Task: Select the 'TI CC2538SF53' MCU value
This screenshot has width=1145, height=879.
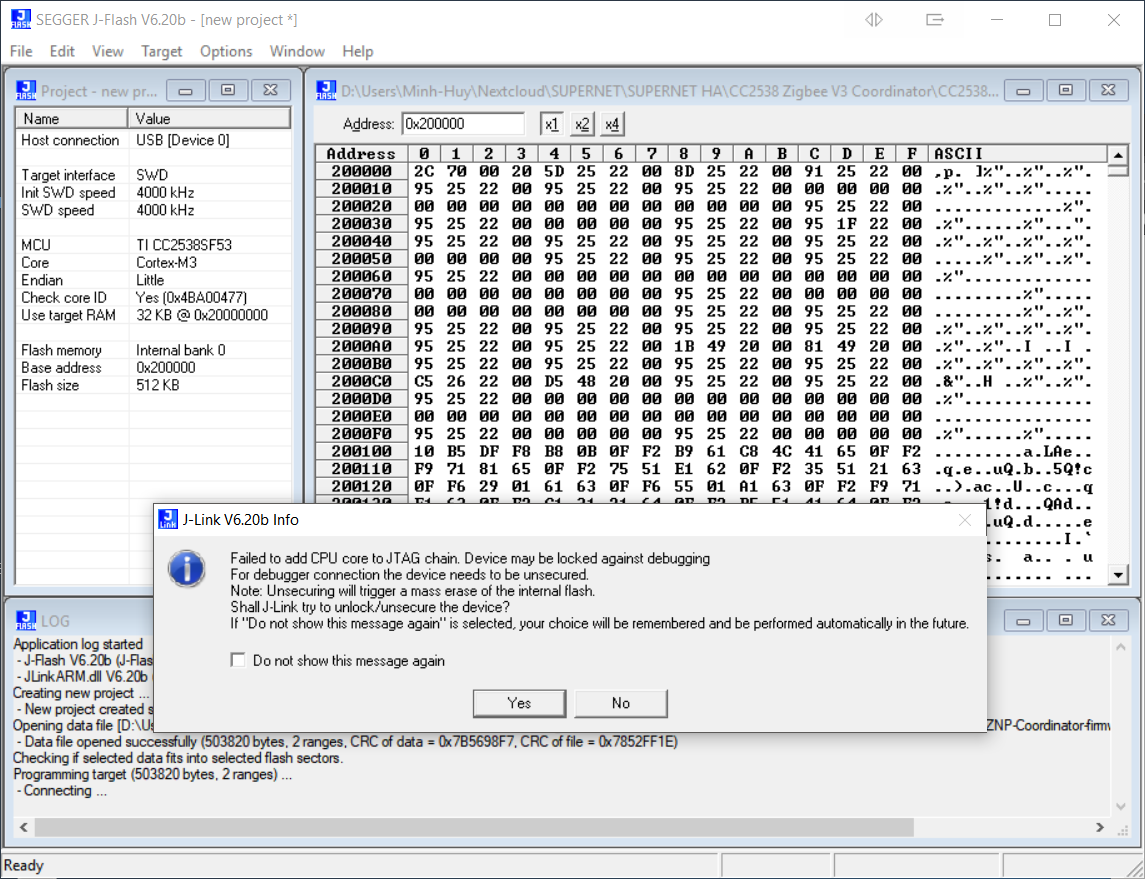Action: pos(184,245)
